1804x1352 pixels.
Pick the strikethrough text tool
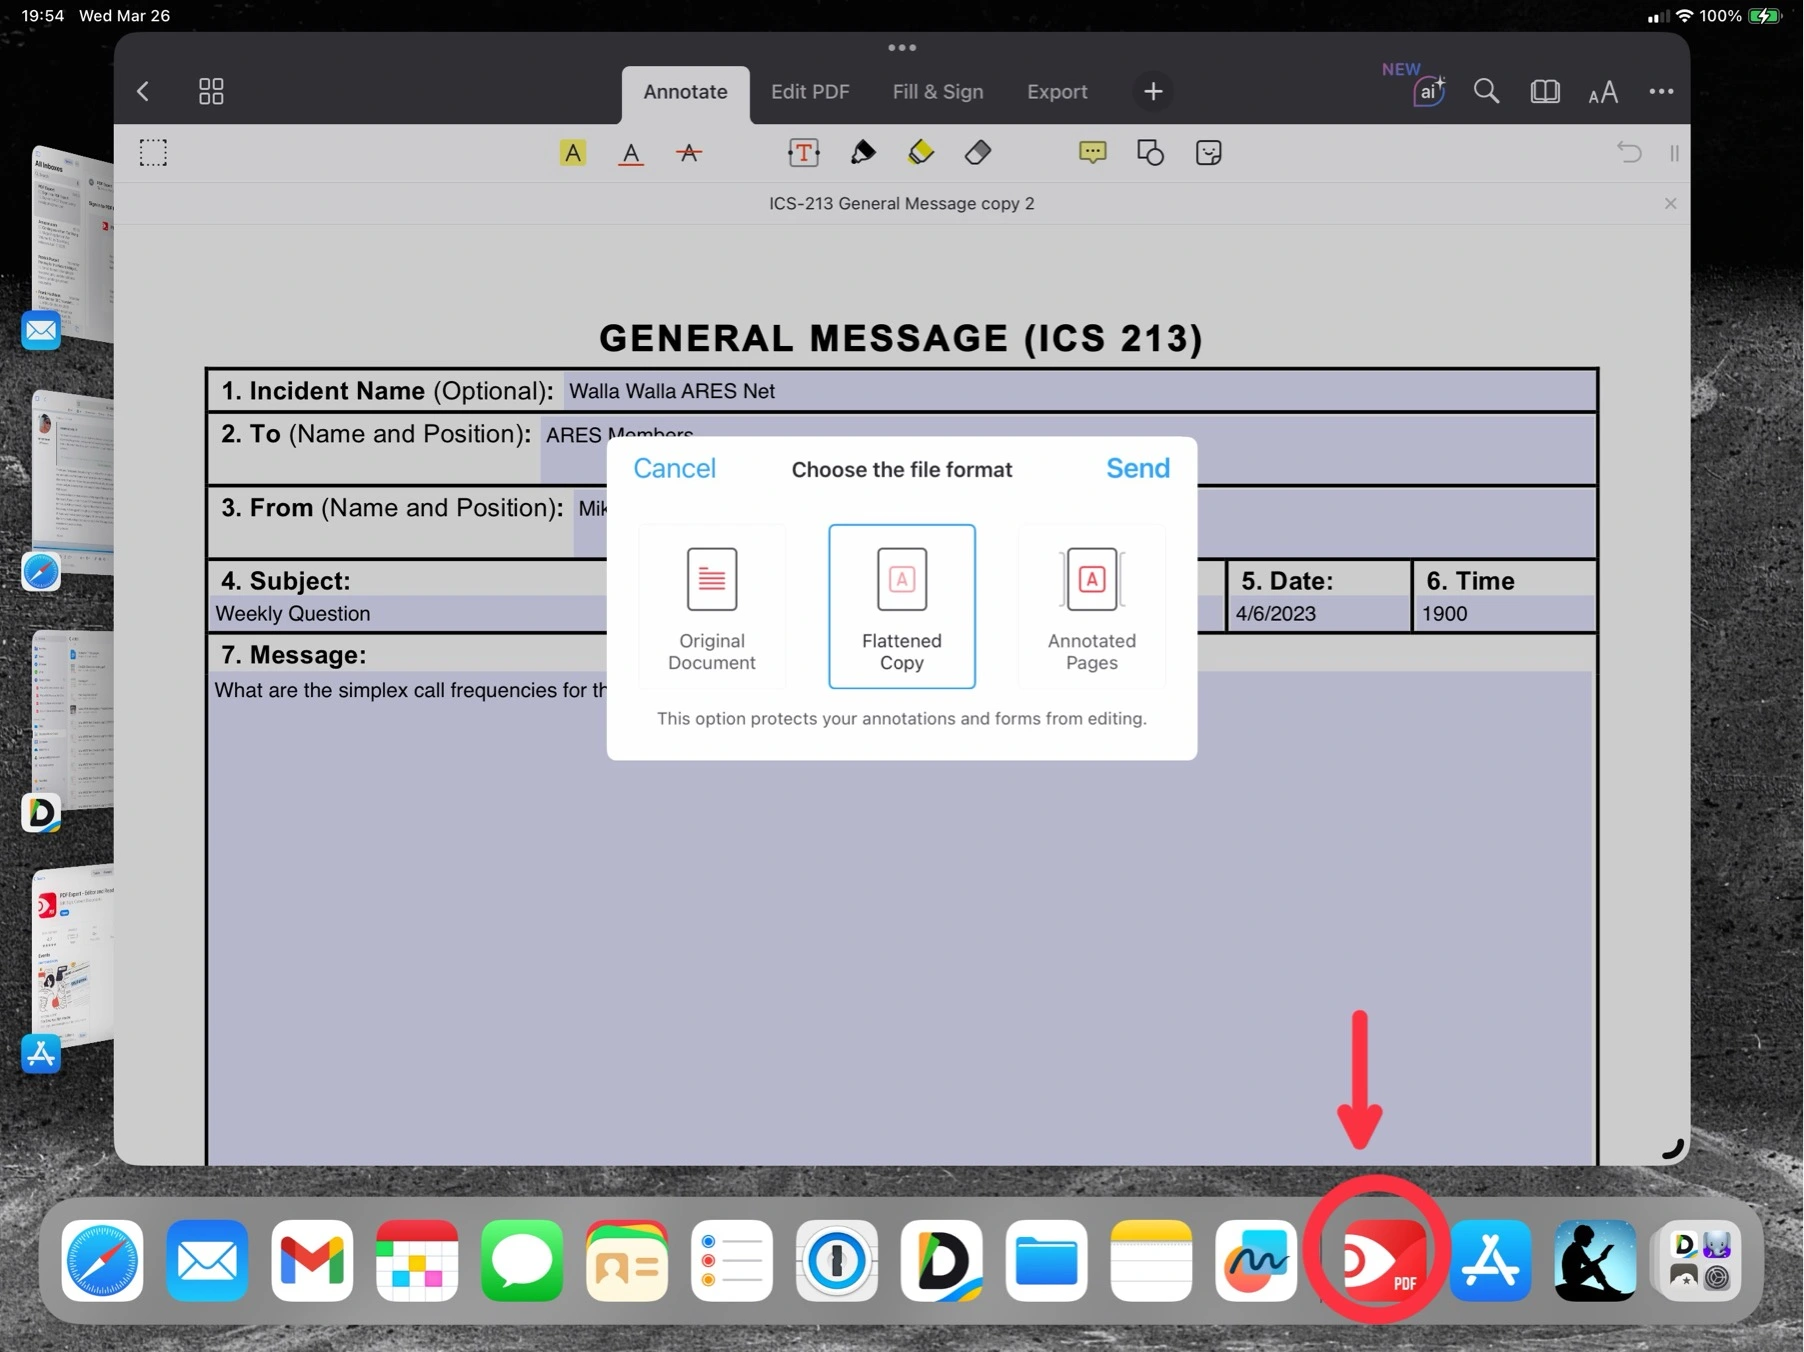click(688, 153)
